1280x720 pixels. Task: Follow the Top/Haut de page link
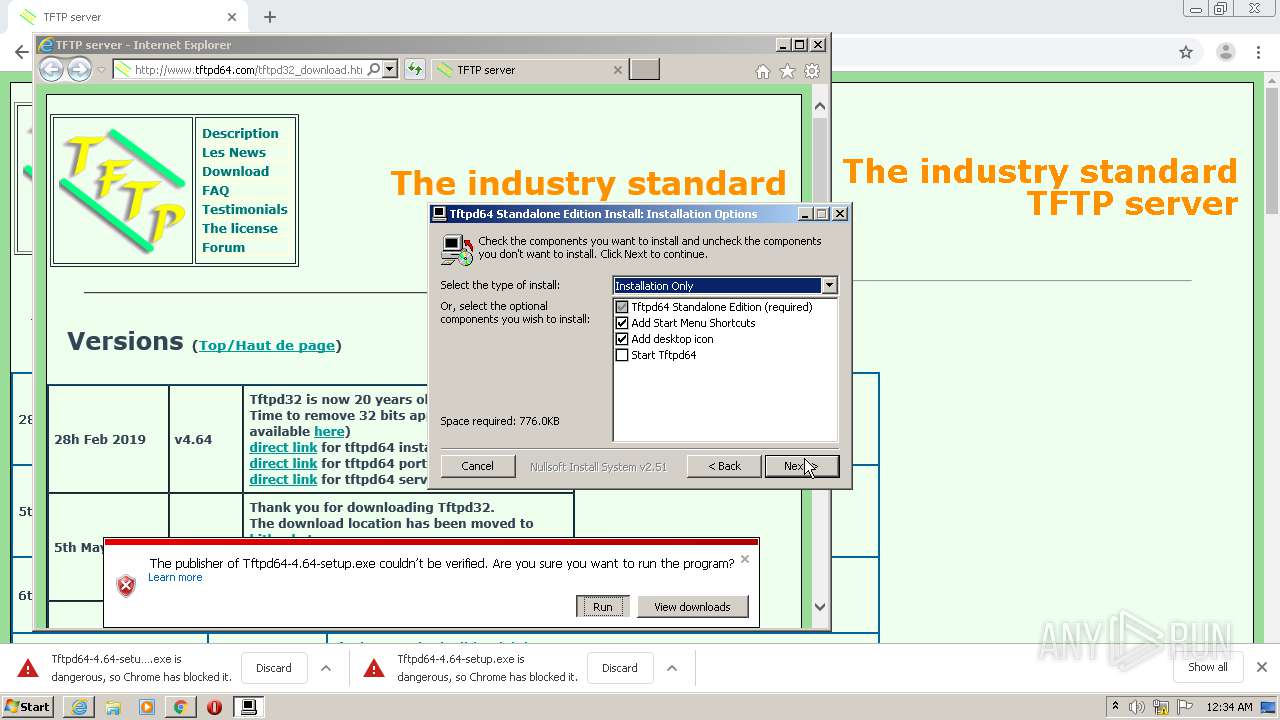[x=267, y=345]
